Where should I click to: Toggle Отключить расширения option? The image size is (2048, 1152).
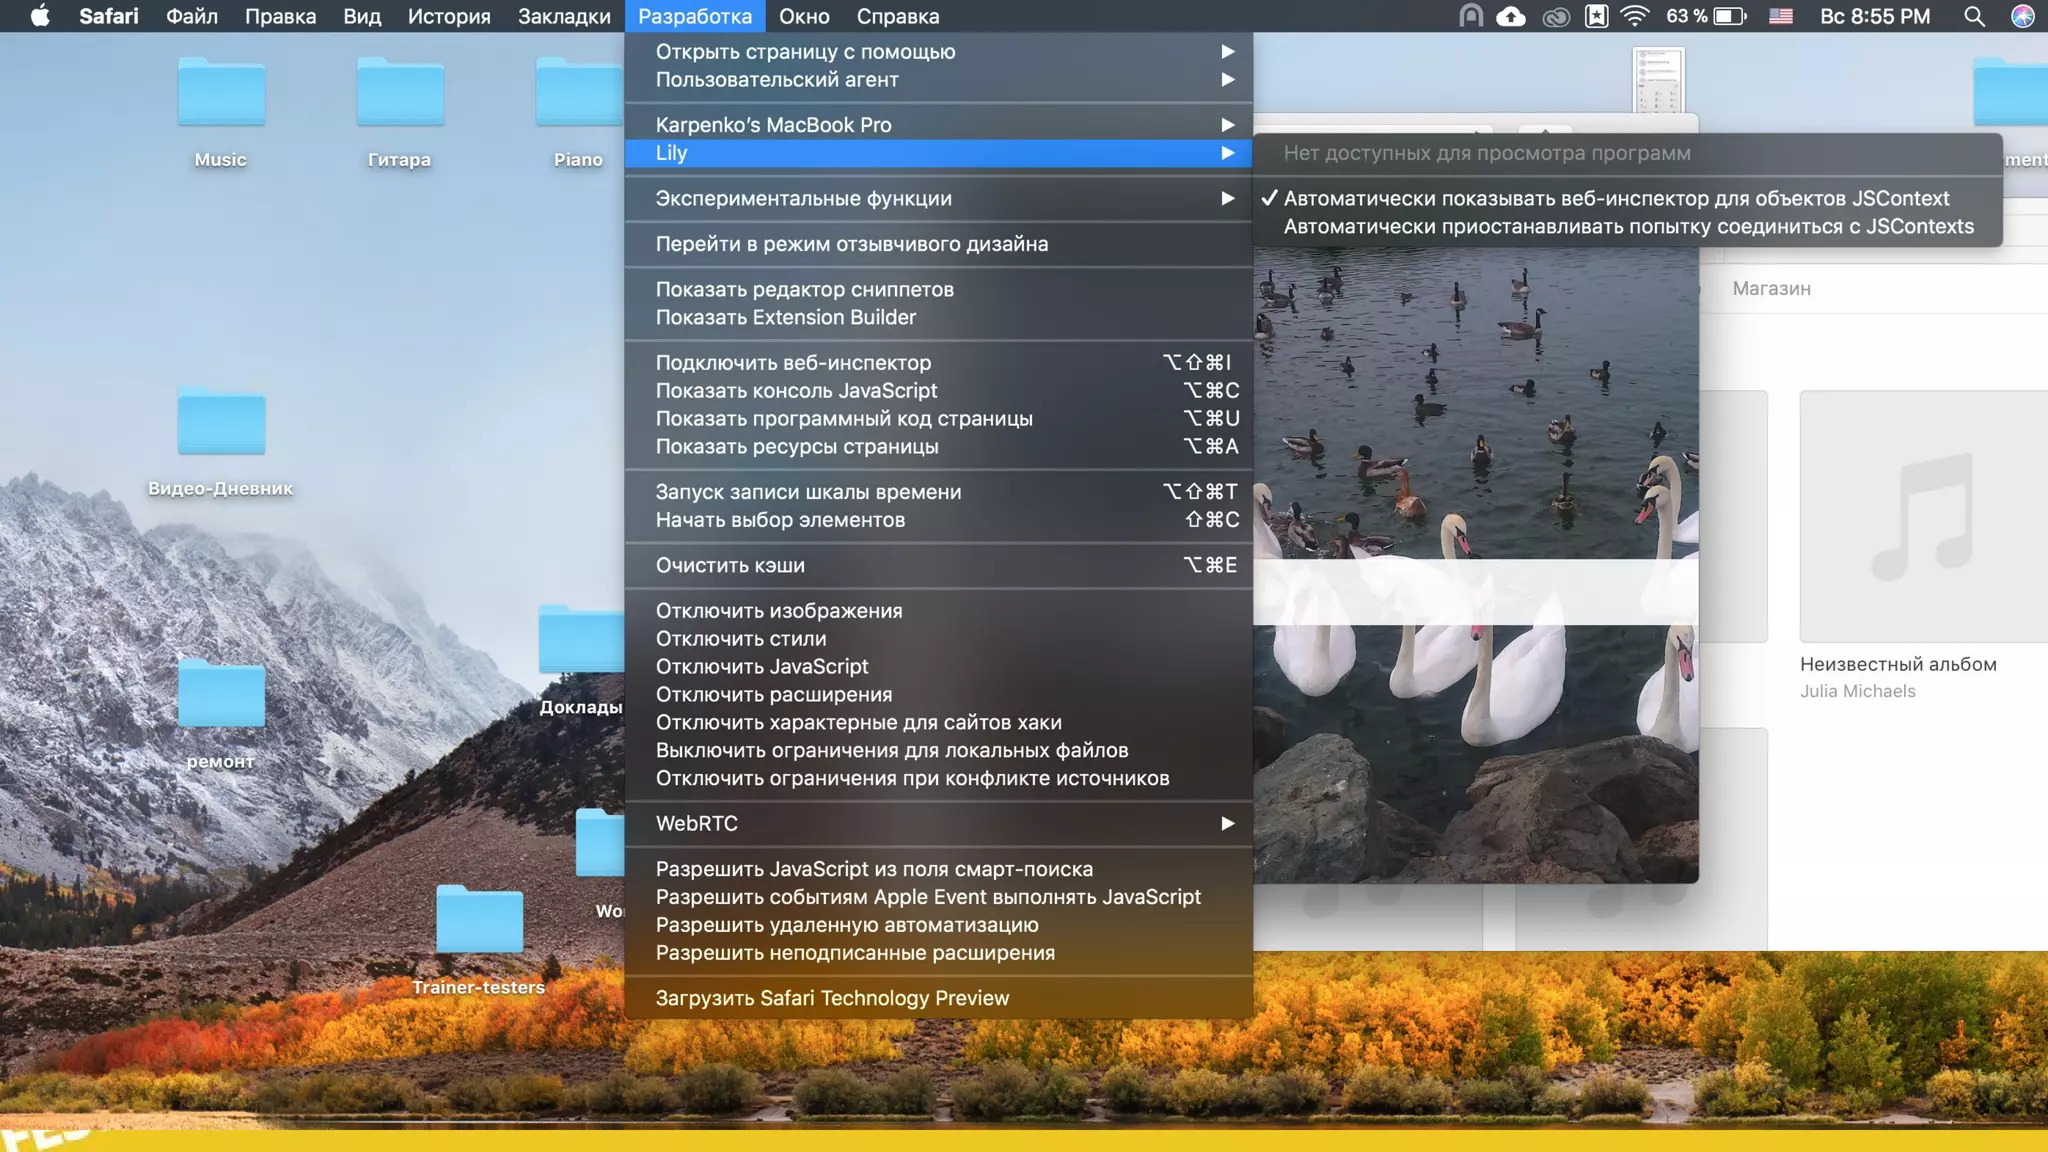click(938, 695)
